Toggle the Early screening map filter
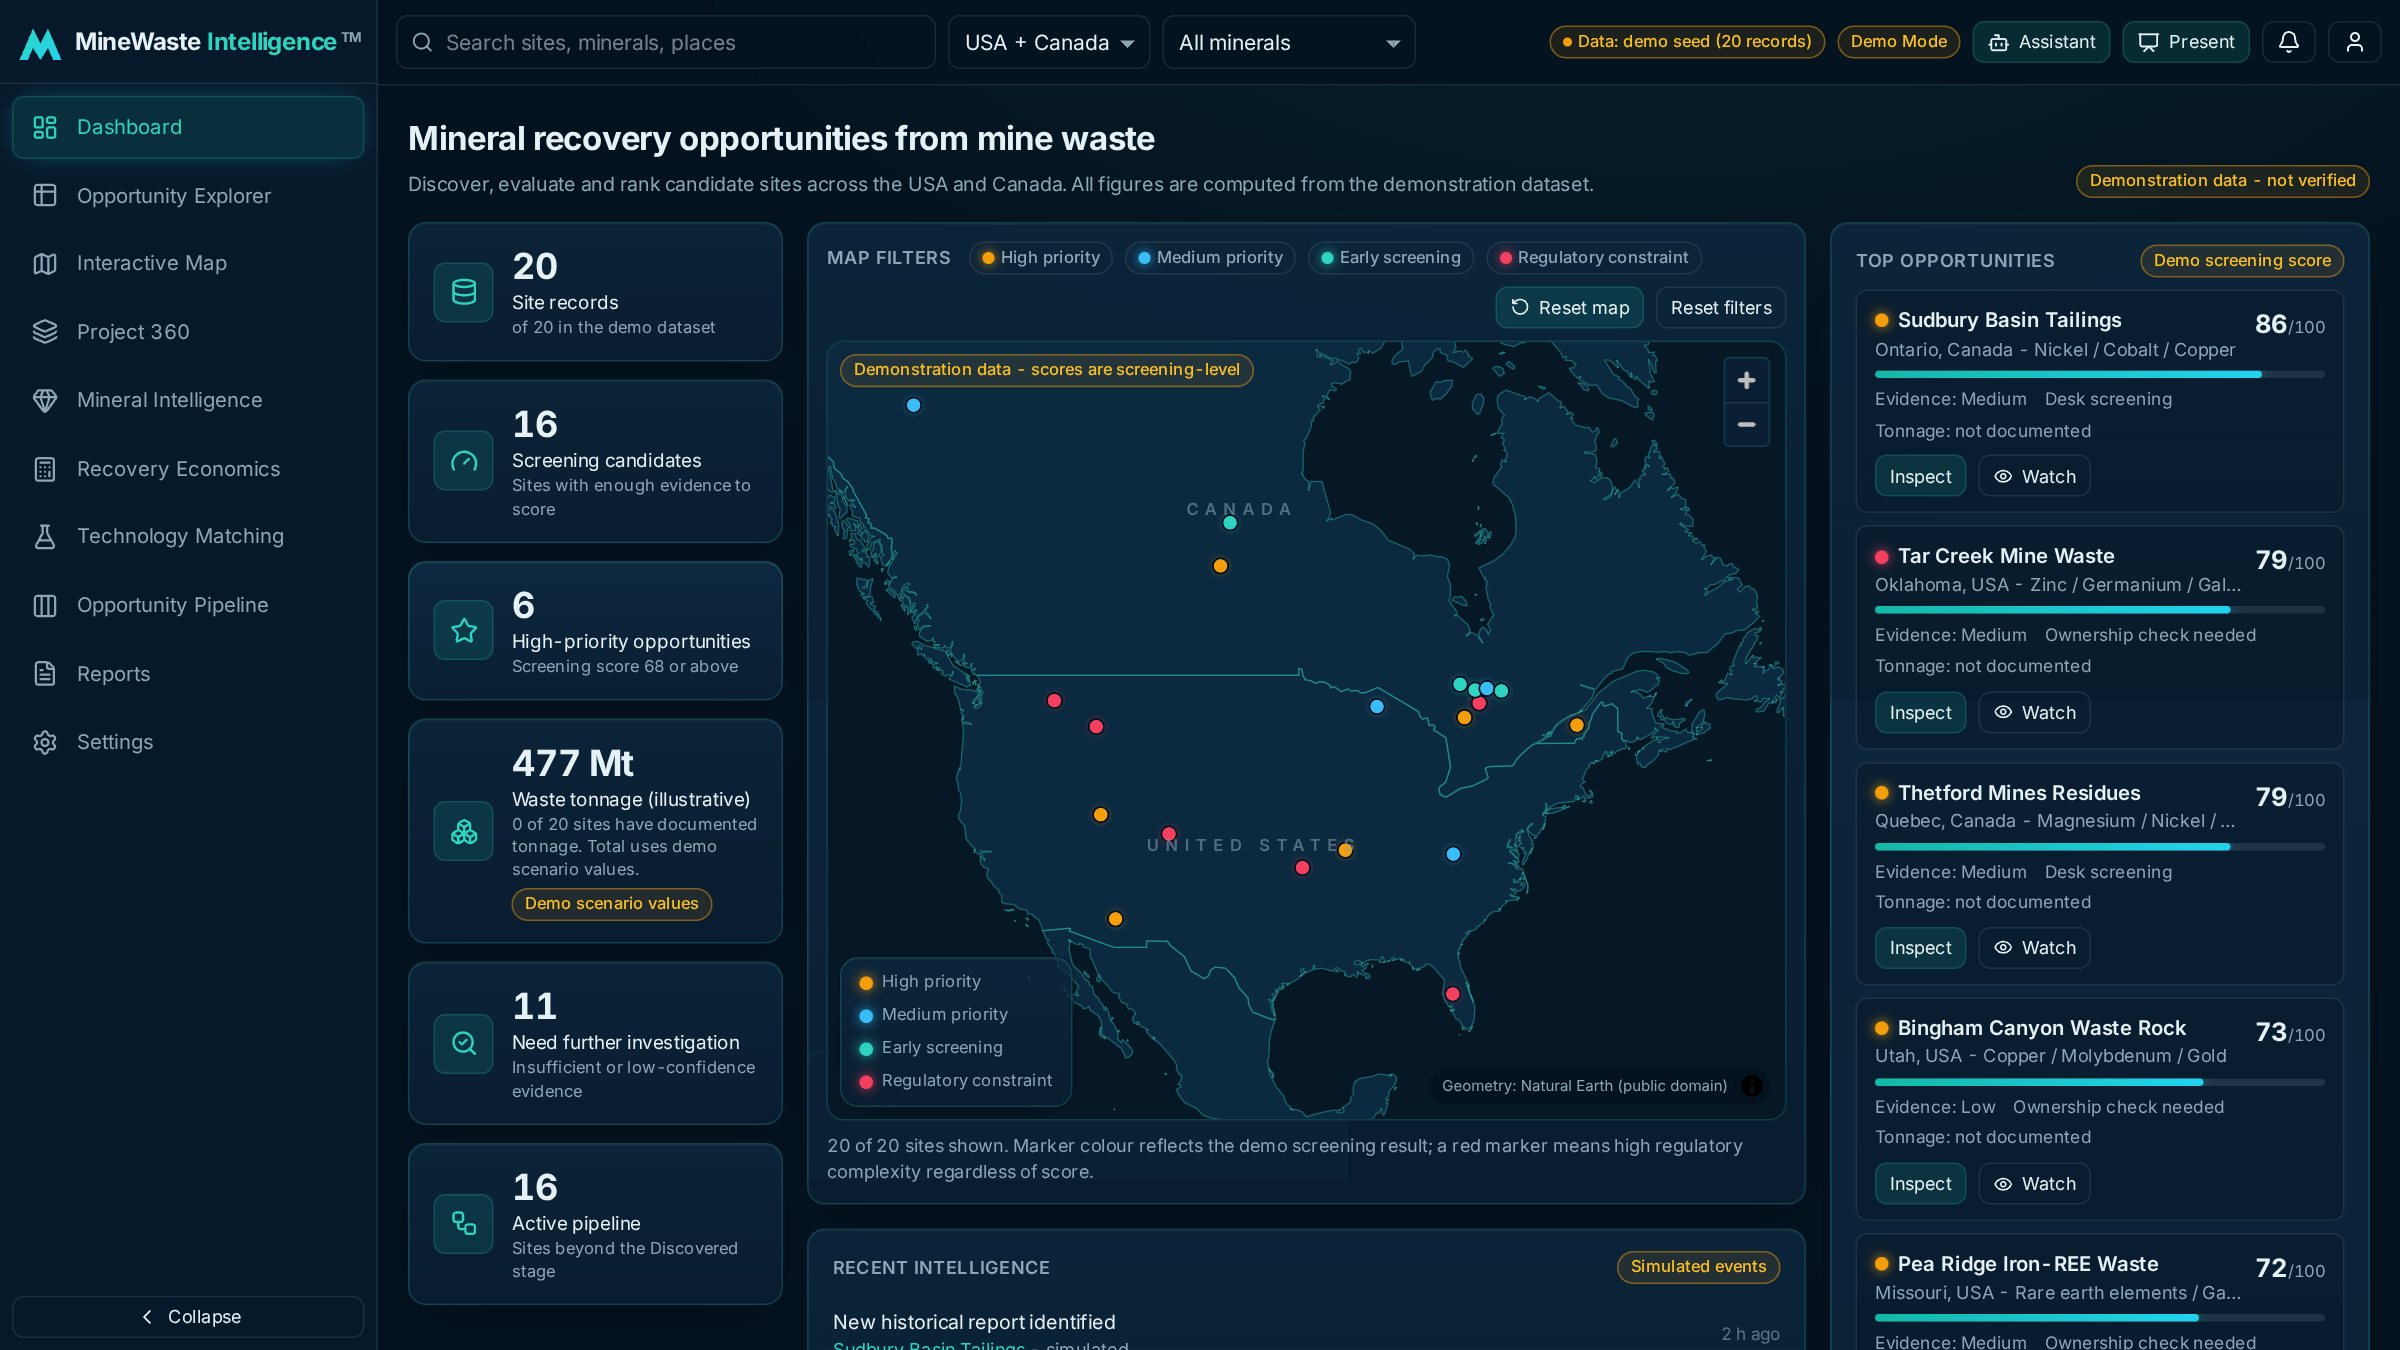This screenshot has width=2400, height=1350. coord(1390,257)
